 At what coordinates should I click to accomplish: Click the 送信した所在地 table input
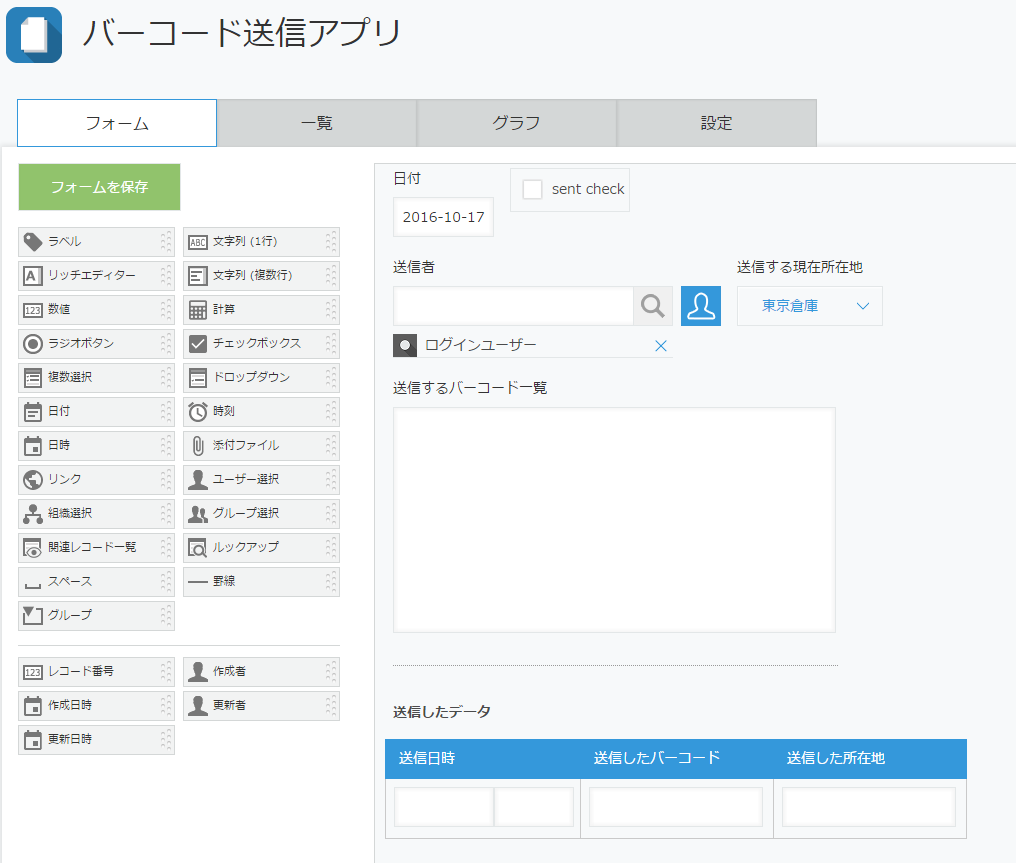[x=869, y=807]
